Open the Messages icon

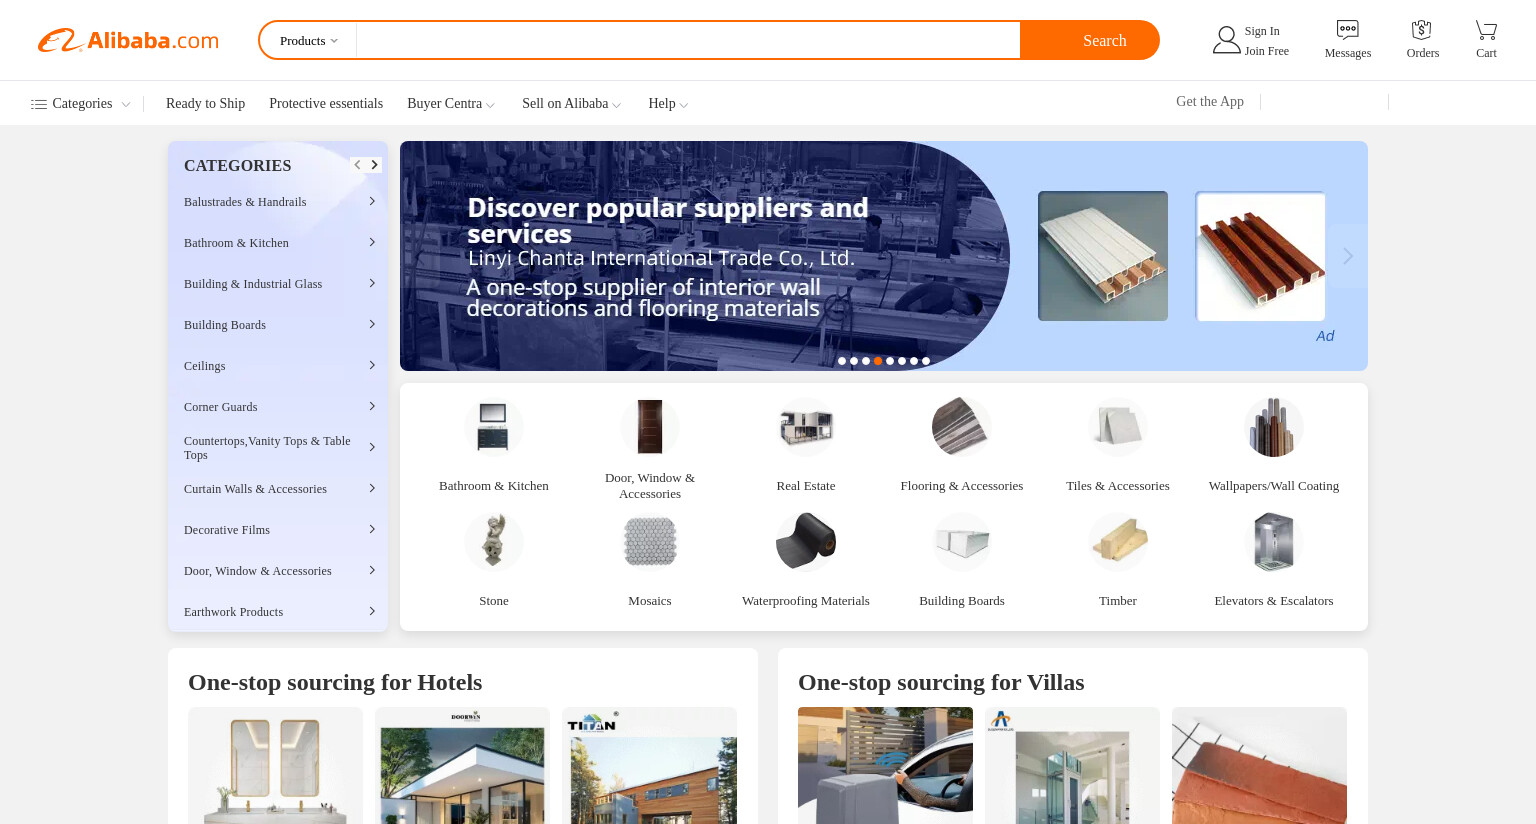[x=1347, y=30]
